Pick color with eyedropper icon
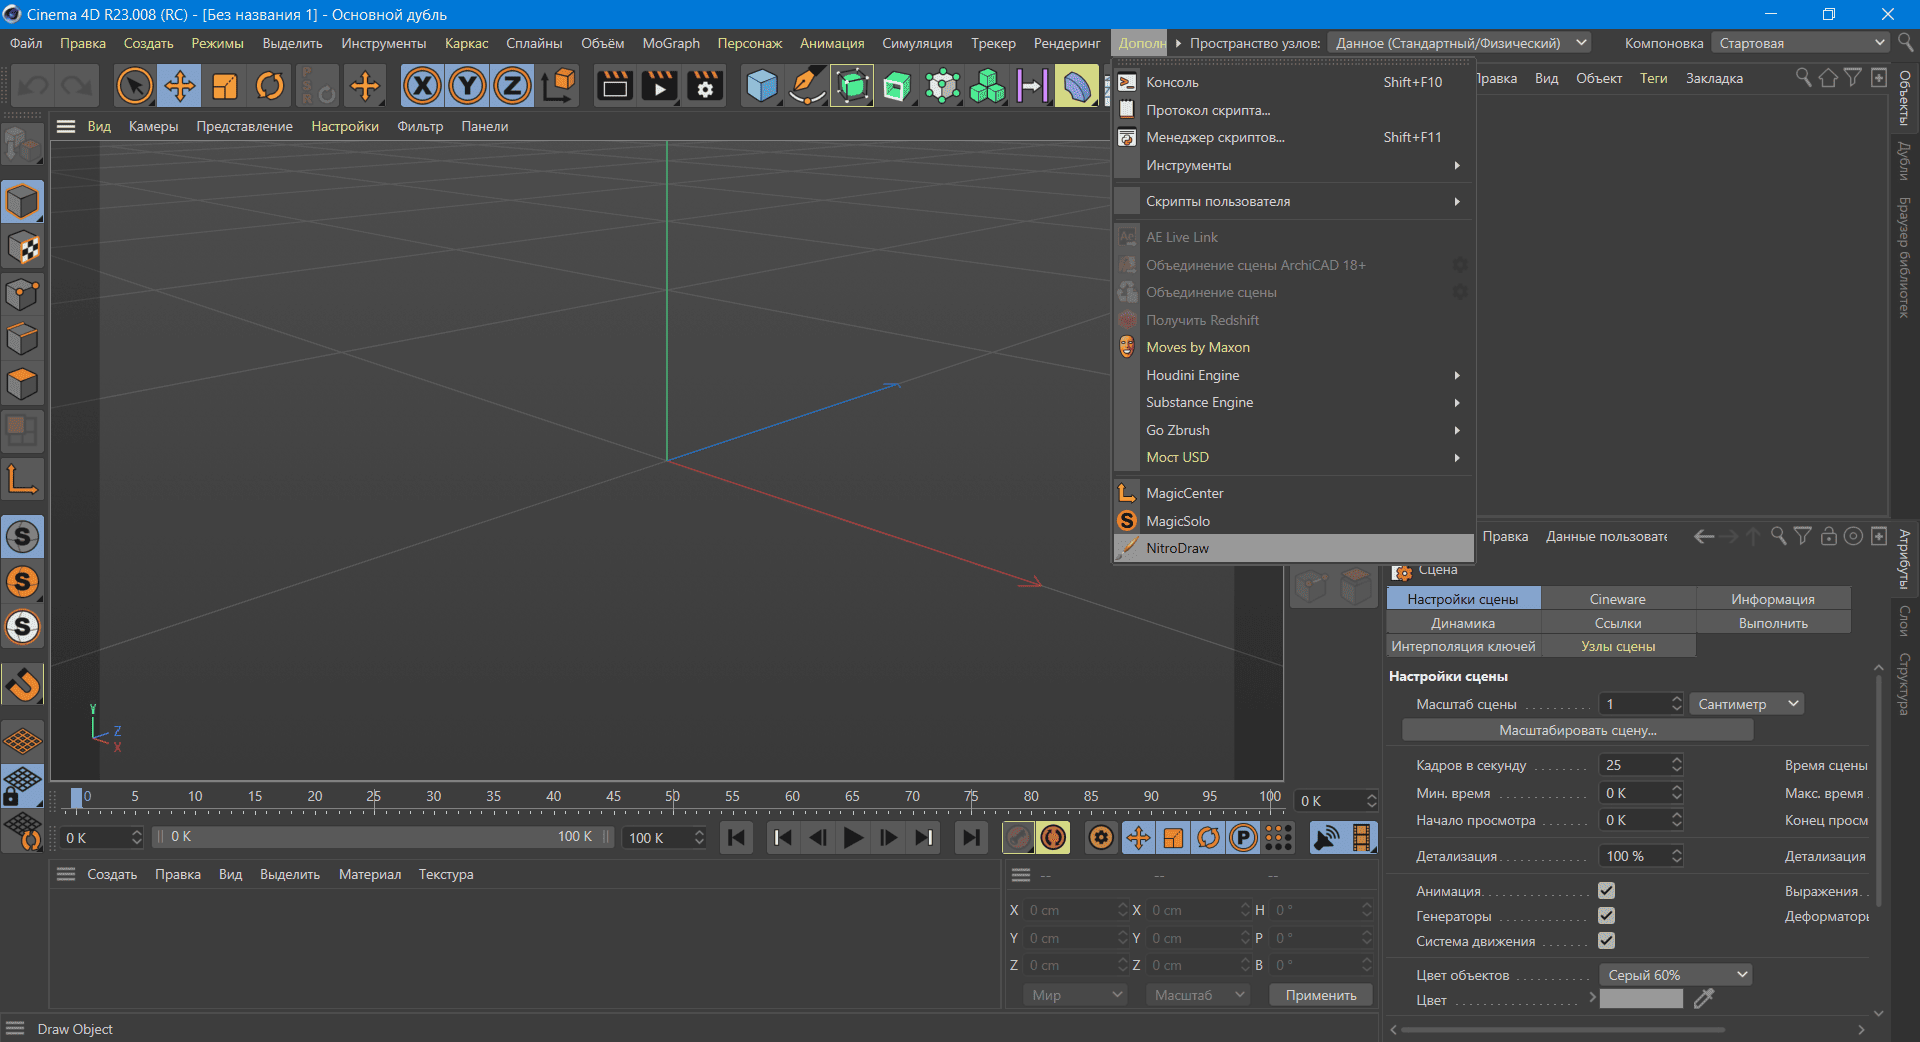The height and width of the screenshot is (1042, 1920). (1704, 998)
